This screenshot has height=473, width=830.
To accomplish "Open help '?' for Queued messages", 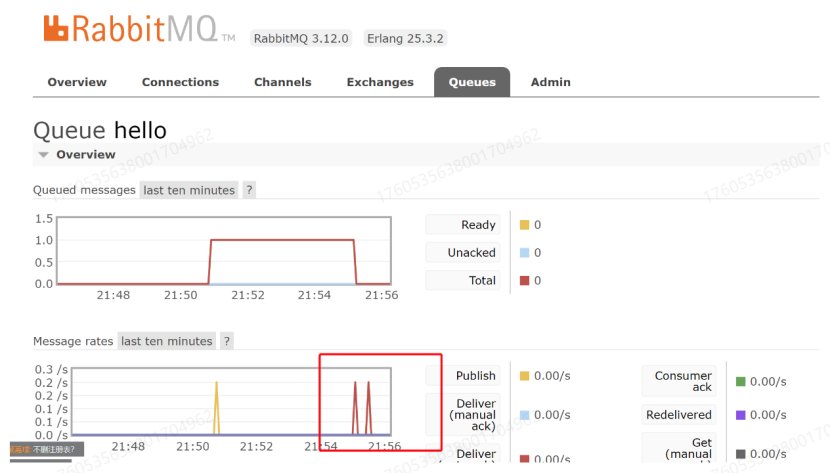I will 249,190.
